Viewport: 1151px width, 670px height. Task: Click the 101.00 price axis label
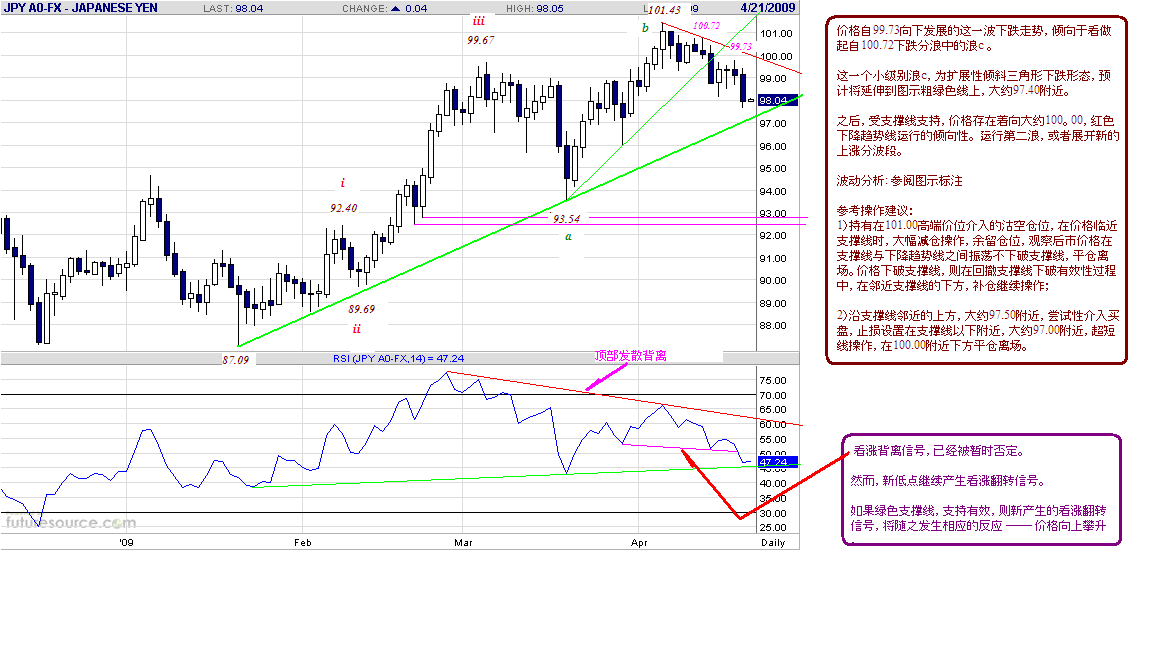777,34
